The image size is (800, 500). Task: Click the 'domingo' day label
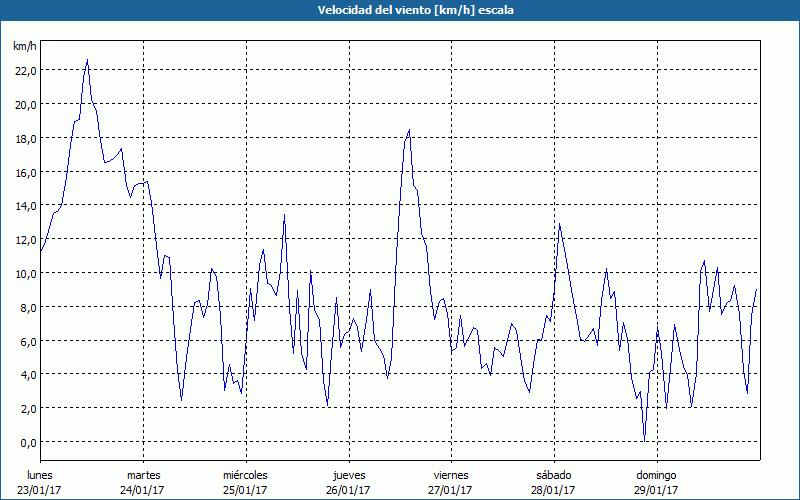(655, 475)
